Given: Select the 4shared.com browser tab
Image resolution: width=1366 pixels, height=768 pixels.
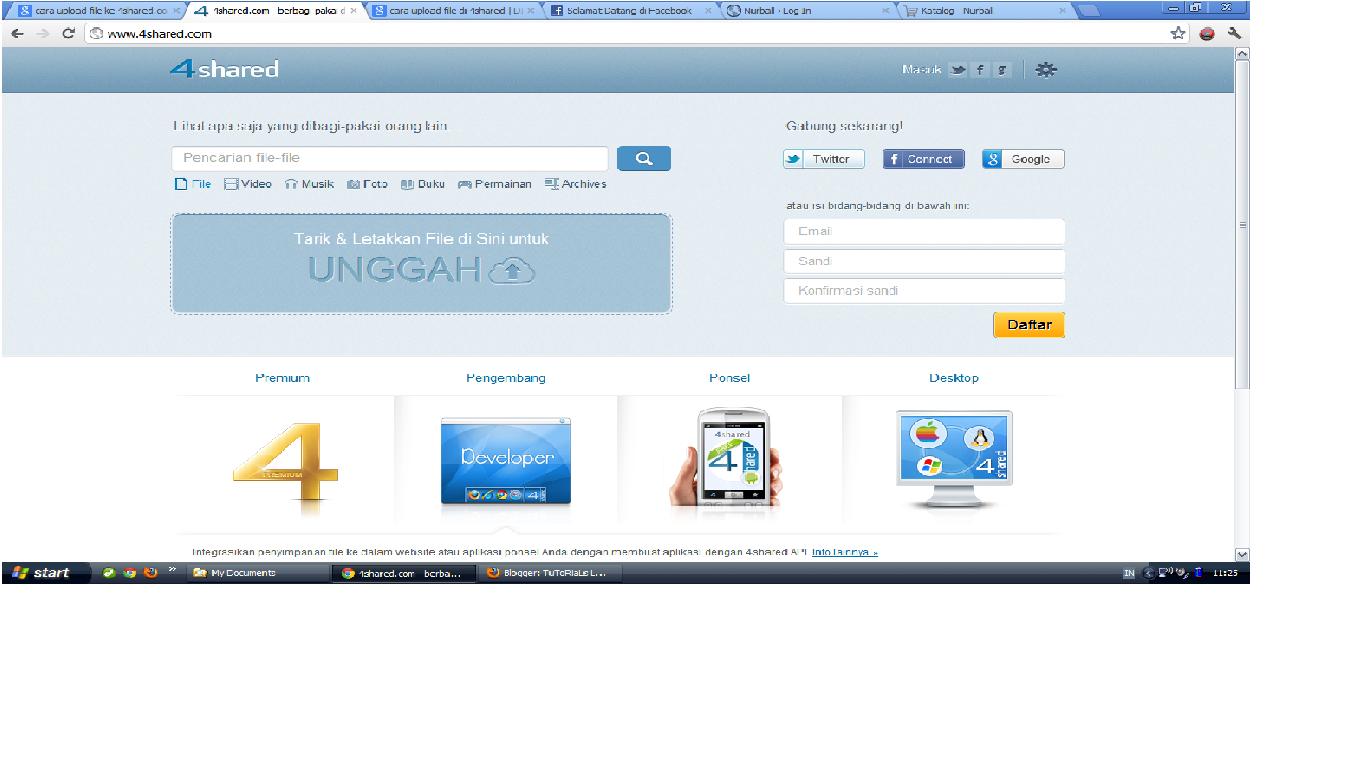Looking at the screenshot, I should coord(276,11).
